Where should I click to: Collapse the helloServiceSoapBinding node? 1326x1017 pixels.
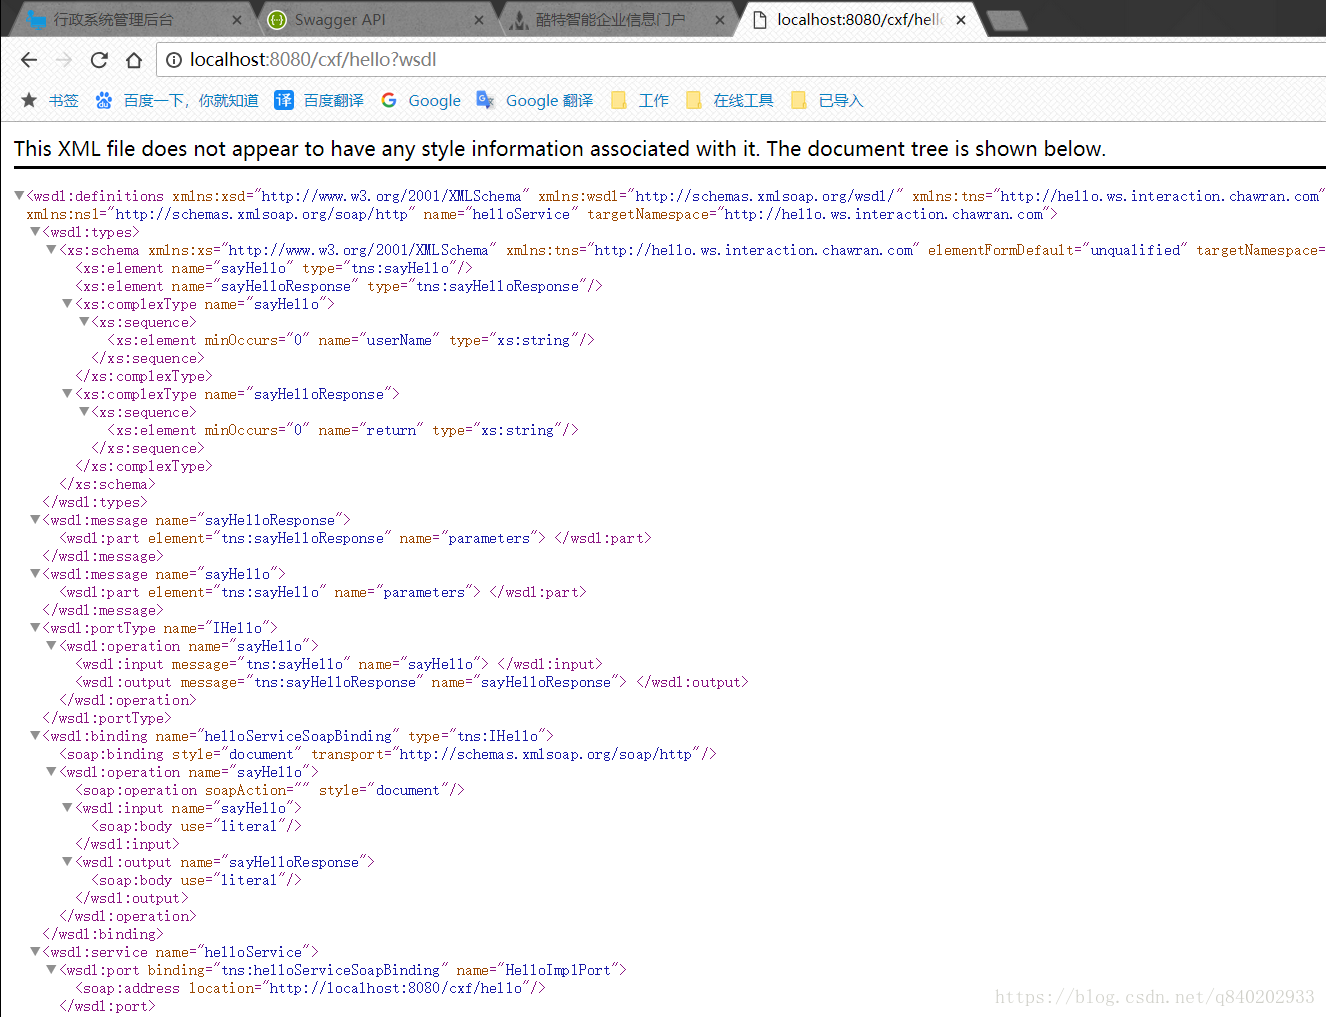point(34,736)
